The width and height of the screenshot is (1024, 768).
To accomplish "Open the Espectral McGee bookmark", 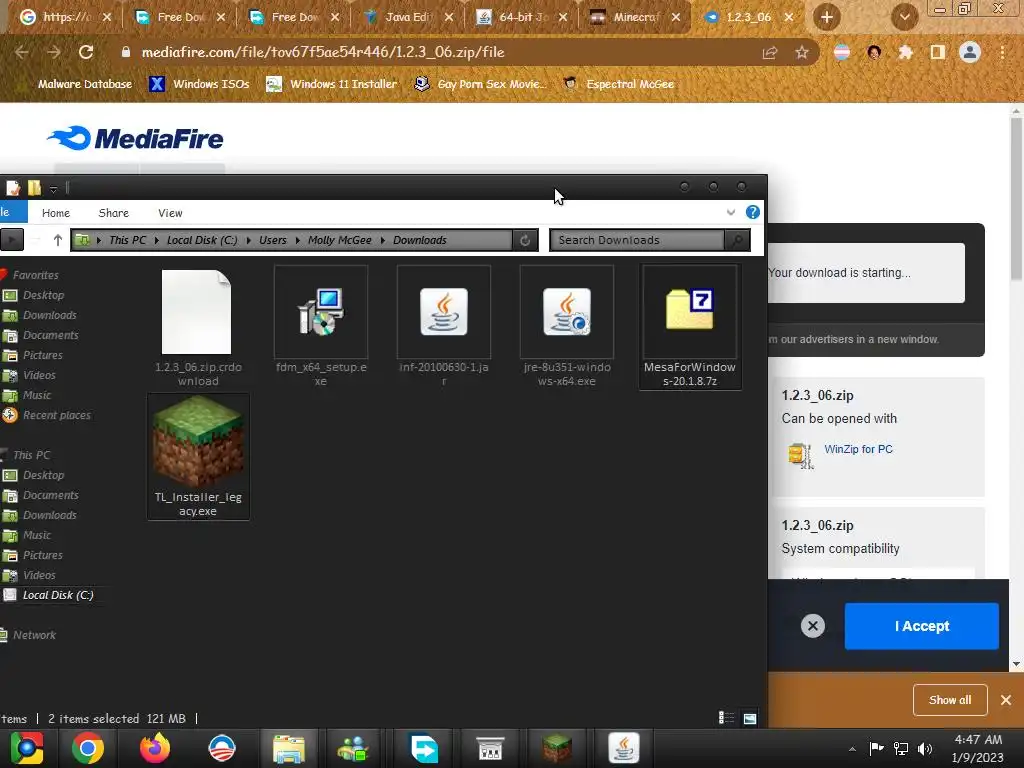I will 618,84.
